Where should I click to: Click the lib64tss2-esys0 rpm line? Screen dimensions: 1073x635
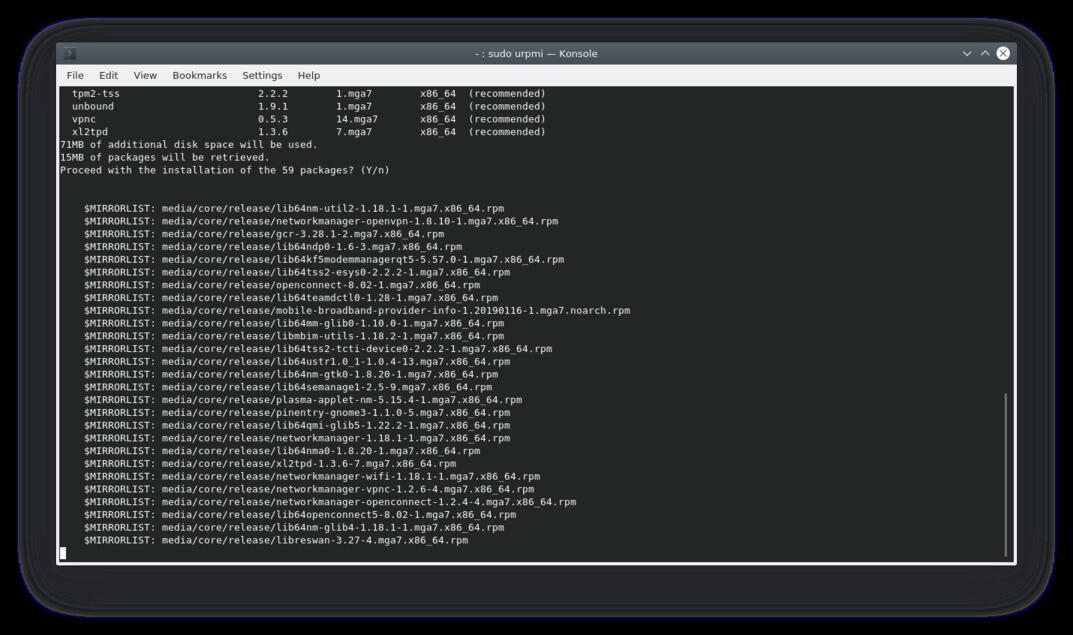click(297, 272)
